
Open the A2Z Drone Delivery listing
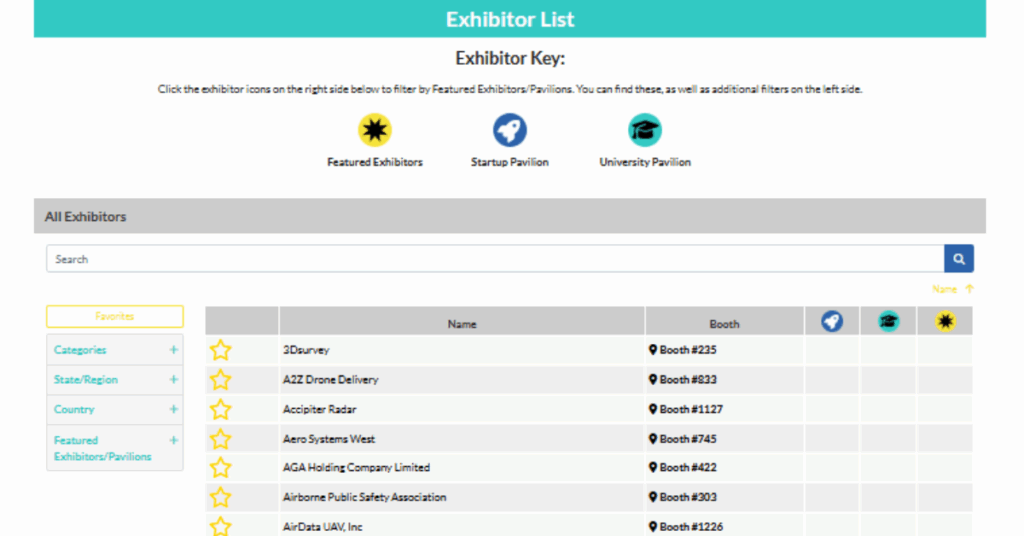point(330,379)
